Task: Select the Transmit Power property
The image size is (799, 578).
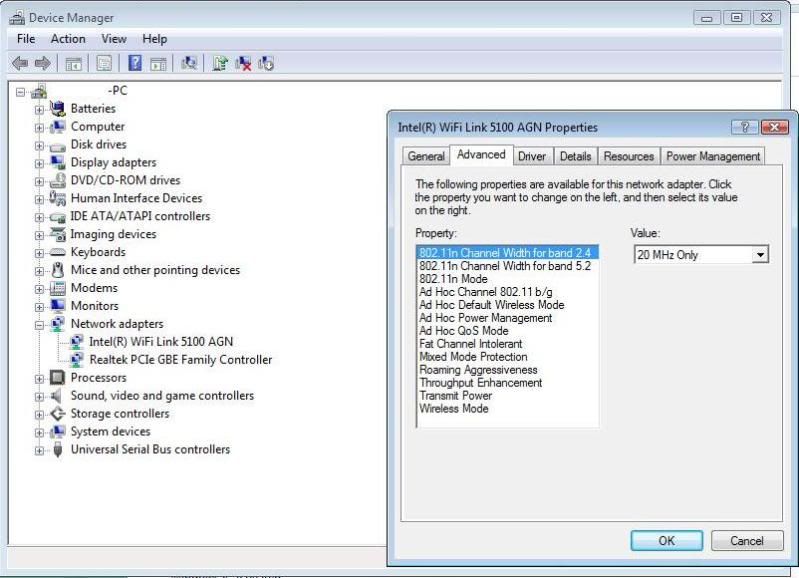Action: pyautogui.click(x=455, y=396)
